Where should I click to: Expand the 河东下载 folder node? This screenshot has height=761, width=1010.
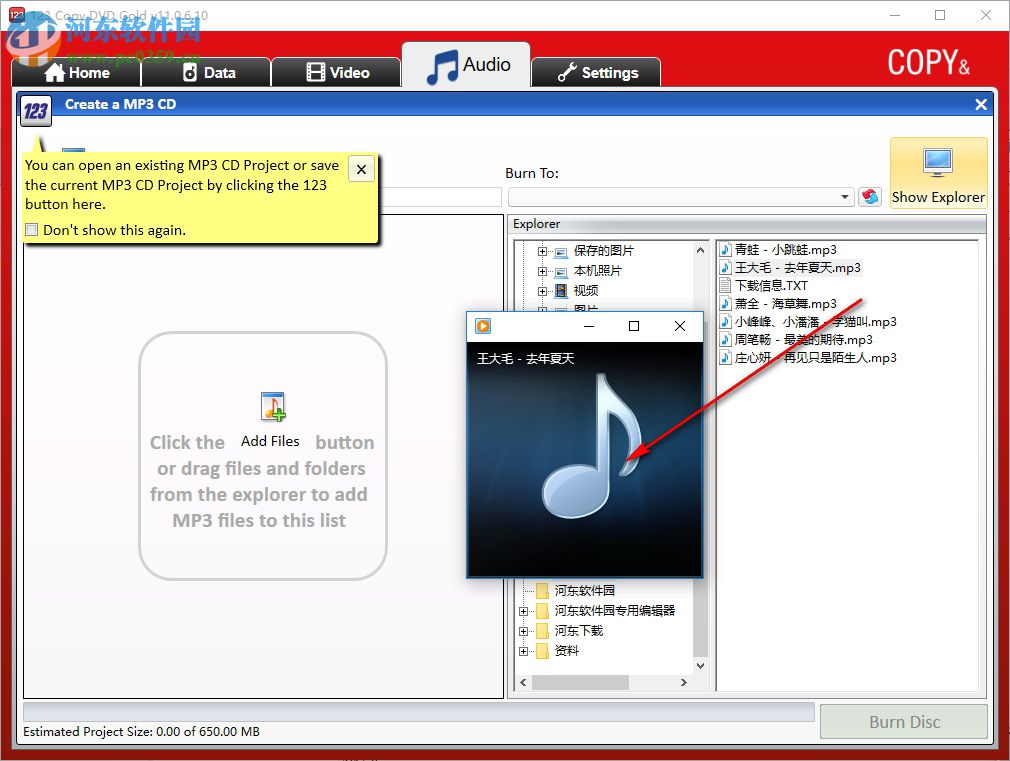[524, 631]
